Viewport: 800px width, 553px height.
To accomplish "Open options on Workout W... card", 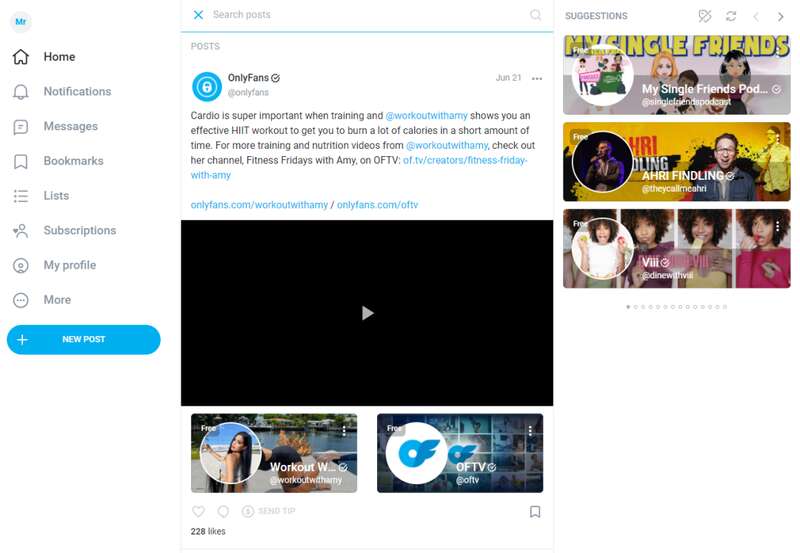I will click(344, 431).
